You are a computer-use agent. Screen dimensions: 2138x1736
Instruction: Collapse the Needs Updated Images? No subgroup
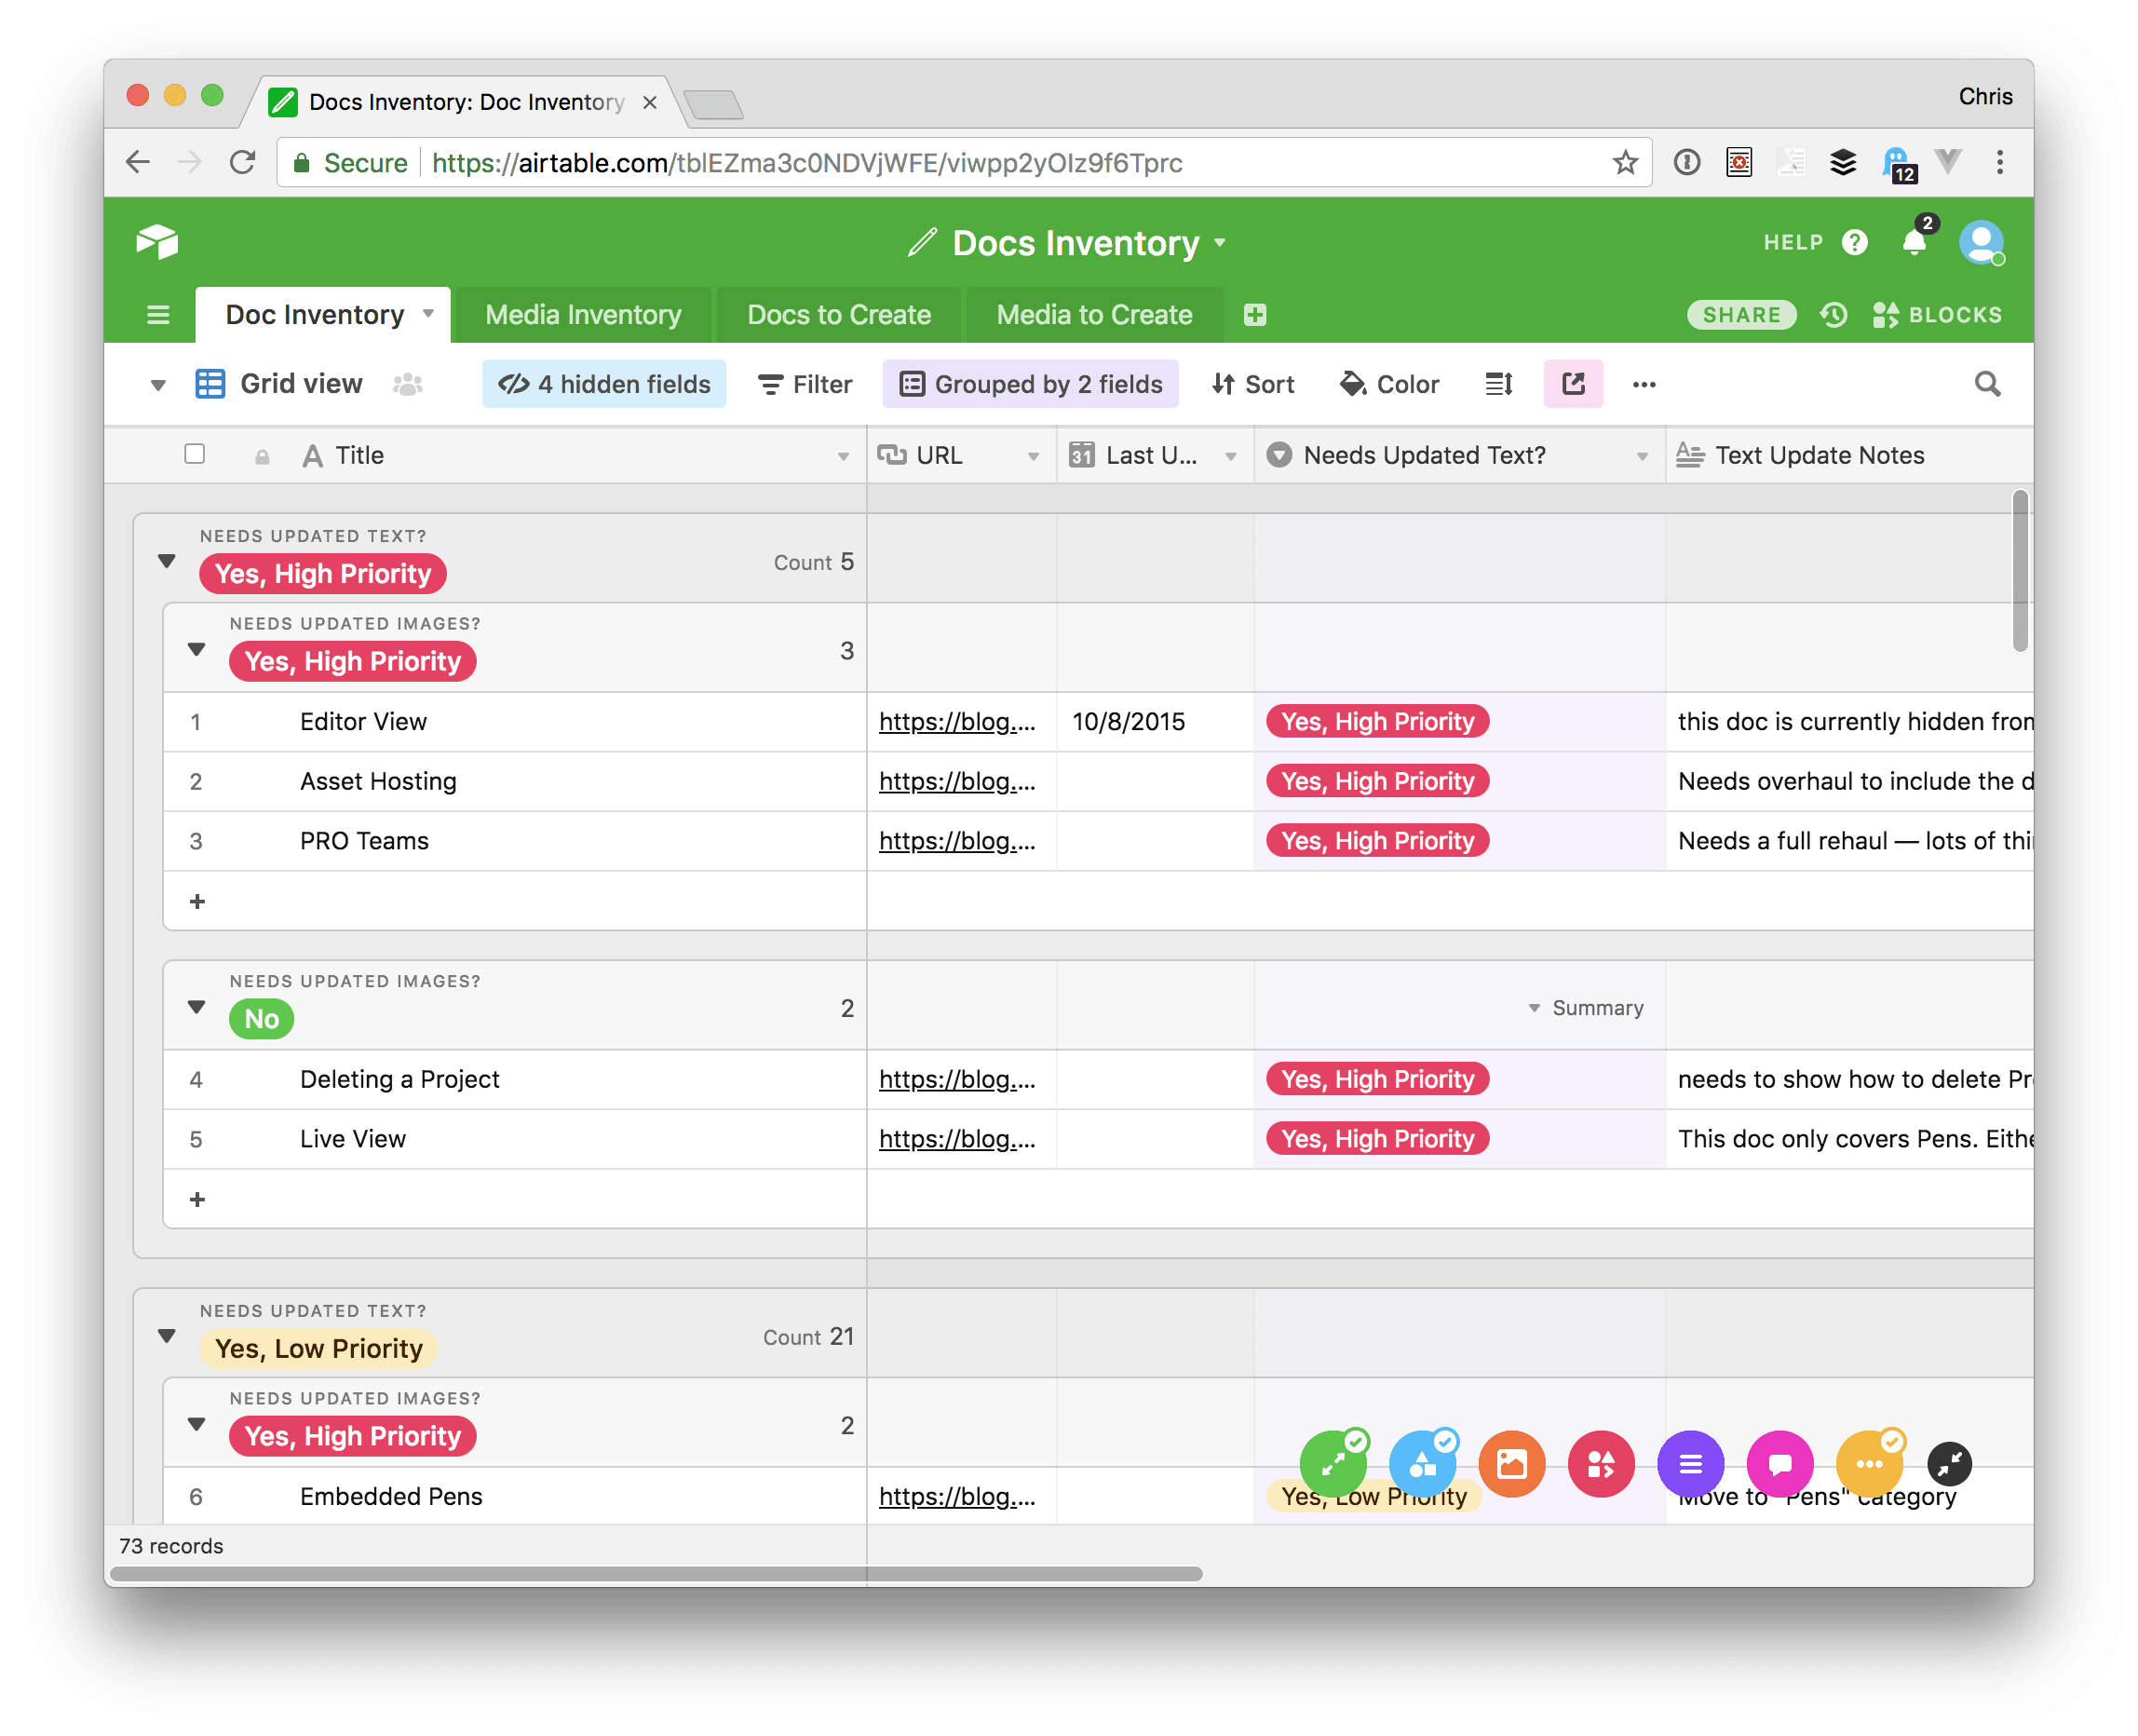[196, 1007]
